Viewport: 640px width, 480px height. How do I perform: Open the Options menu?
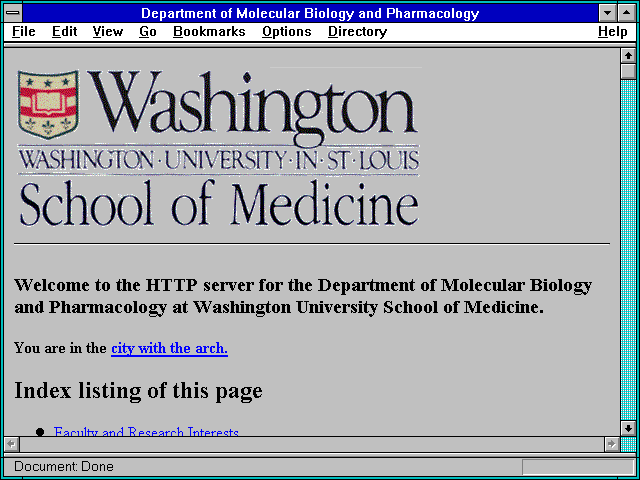[x=287, y=32]
